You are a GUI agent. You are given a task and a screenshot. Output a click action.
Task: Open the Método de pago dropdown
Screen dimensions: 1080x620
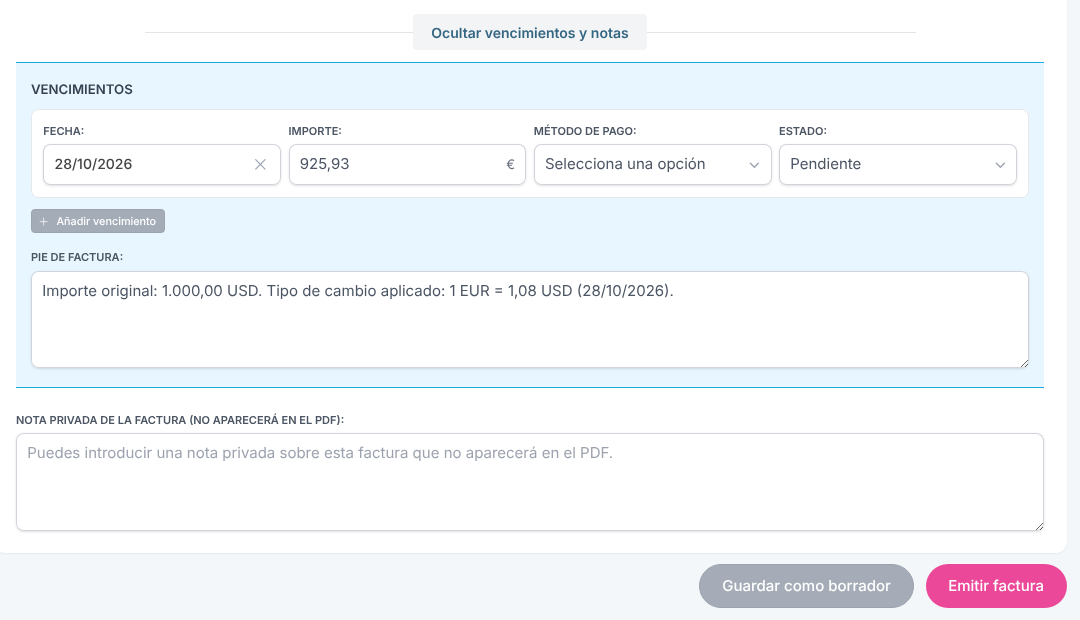652,165
